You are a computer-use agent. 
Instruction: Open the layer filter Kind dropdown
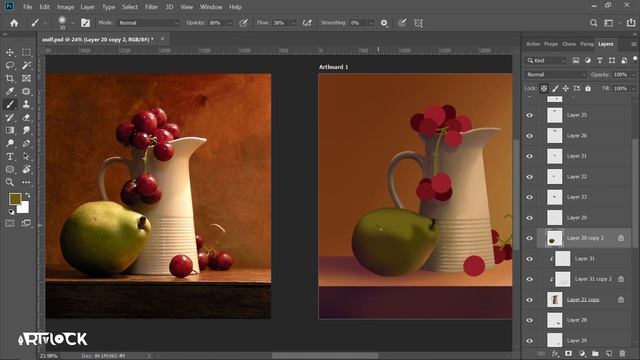coord(546,60)
